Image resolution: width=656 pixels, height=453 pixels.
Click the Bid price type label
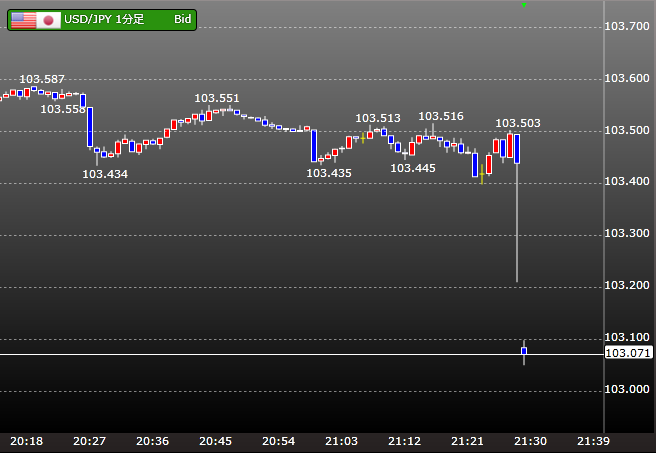[x=182, y=19]
